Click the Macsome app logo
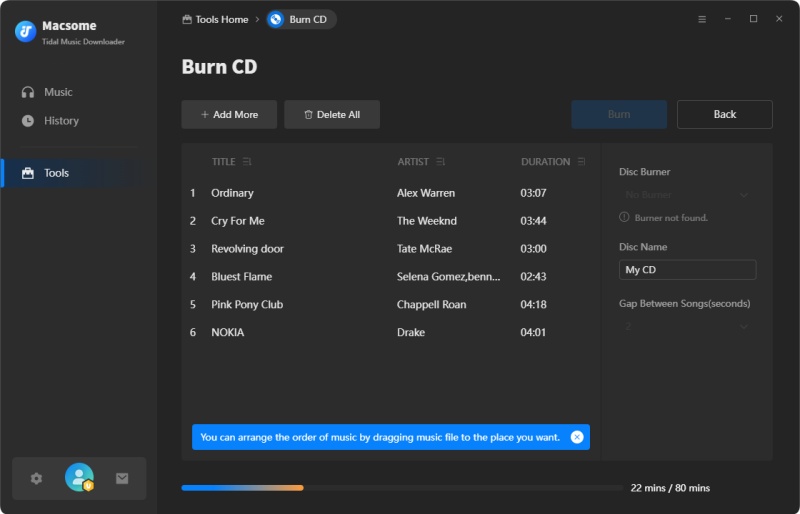Viewport: 800px width, 514px height. click(25, 31)
